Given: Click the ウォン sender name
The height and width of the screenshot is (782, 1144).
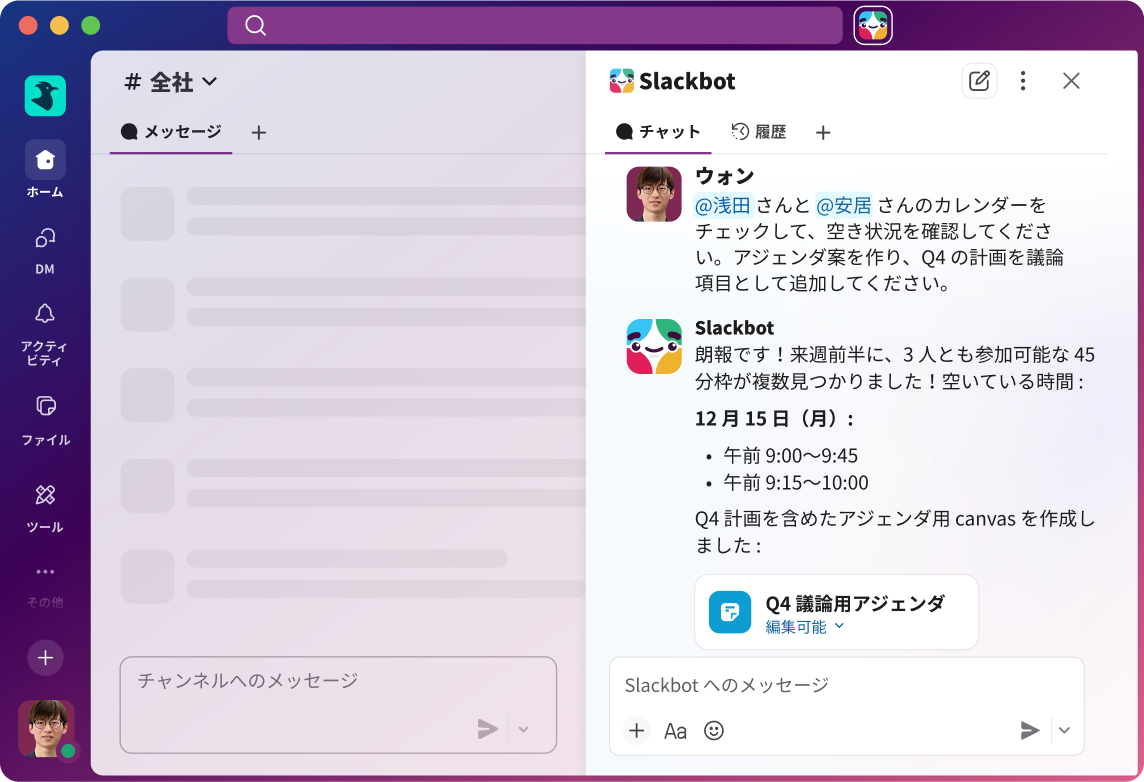Looking at the screenshot, I should [724, 176].
